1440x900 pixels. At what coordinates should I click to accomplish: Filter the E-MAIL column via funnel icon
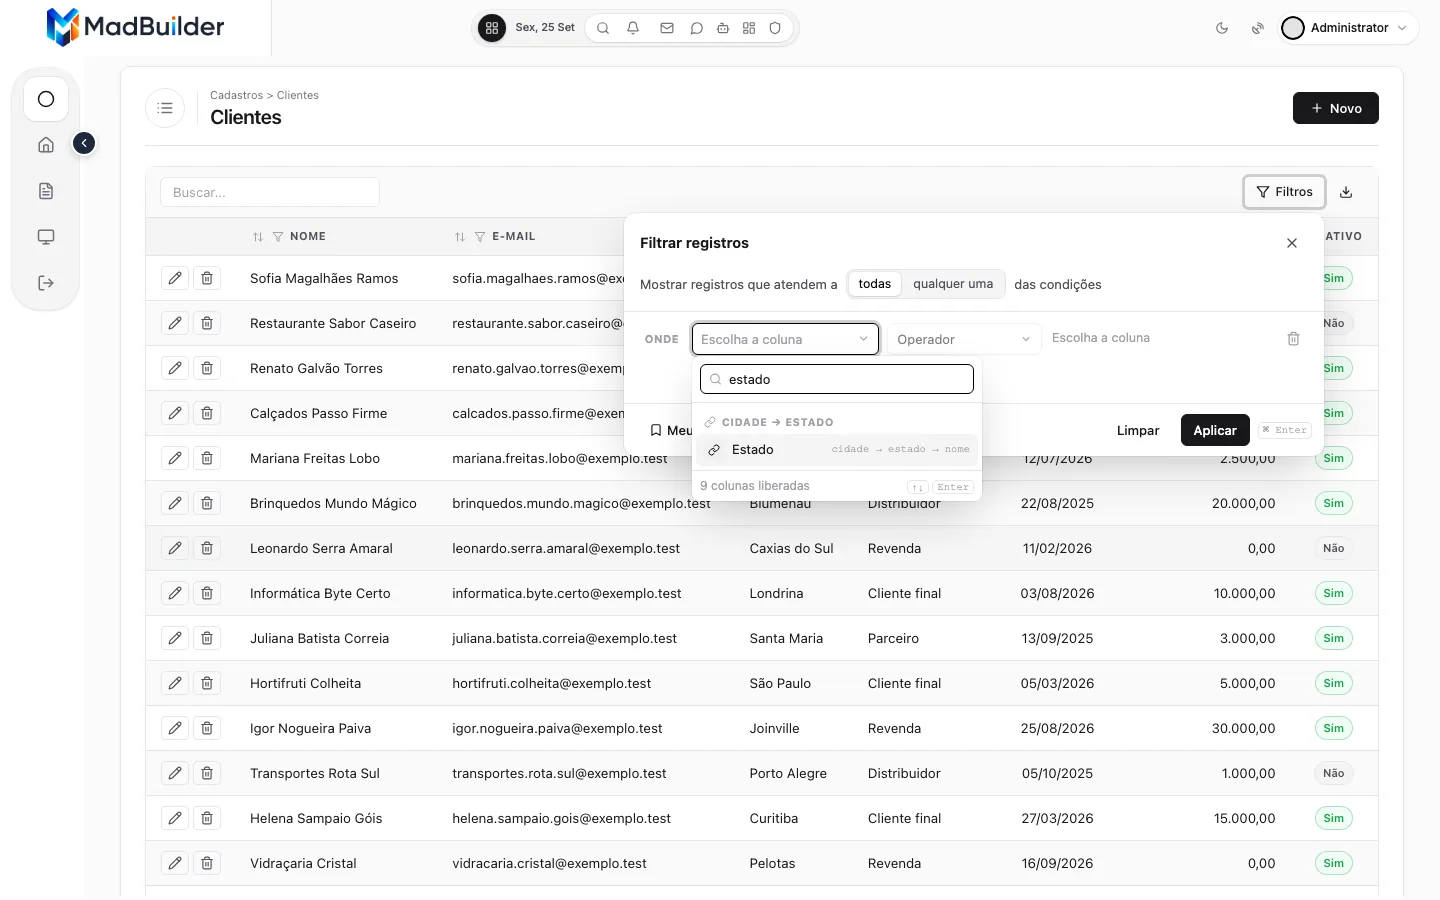[x=480, y=237]
